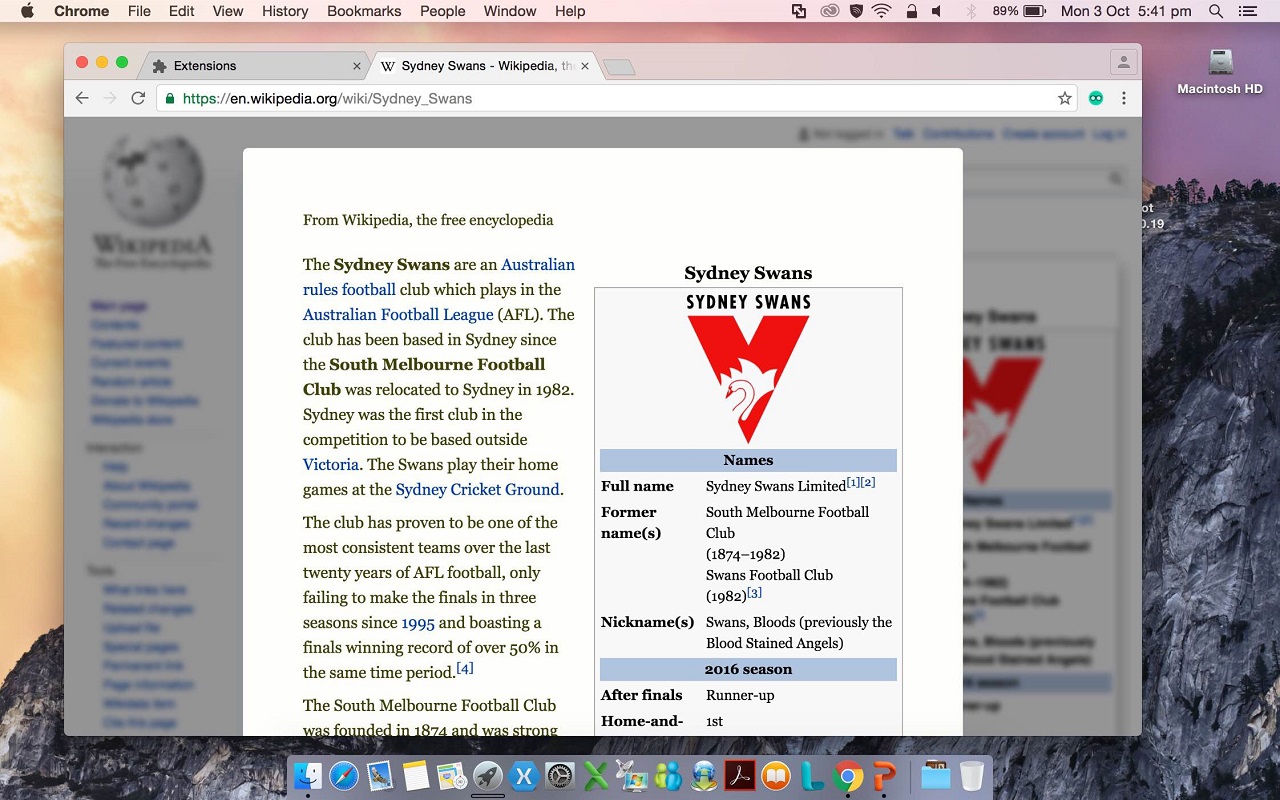The width and height of the screenshot is (1280, 800).
Task: Open the People menu
Action: (x=443, y=11)
